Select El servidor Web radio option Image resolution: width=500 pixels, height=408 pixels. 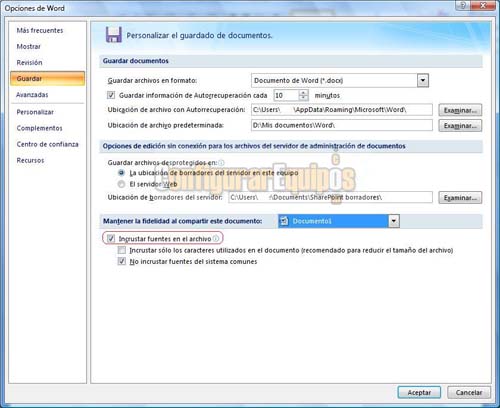pos(122,184)
